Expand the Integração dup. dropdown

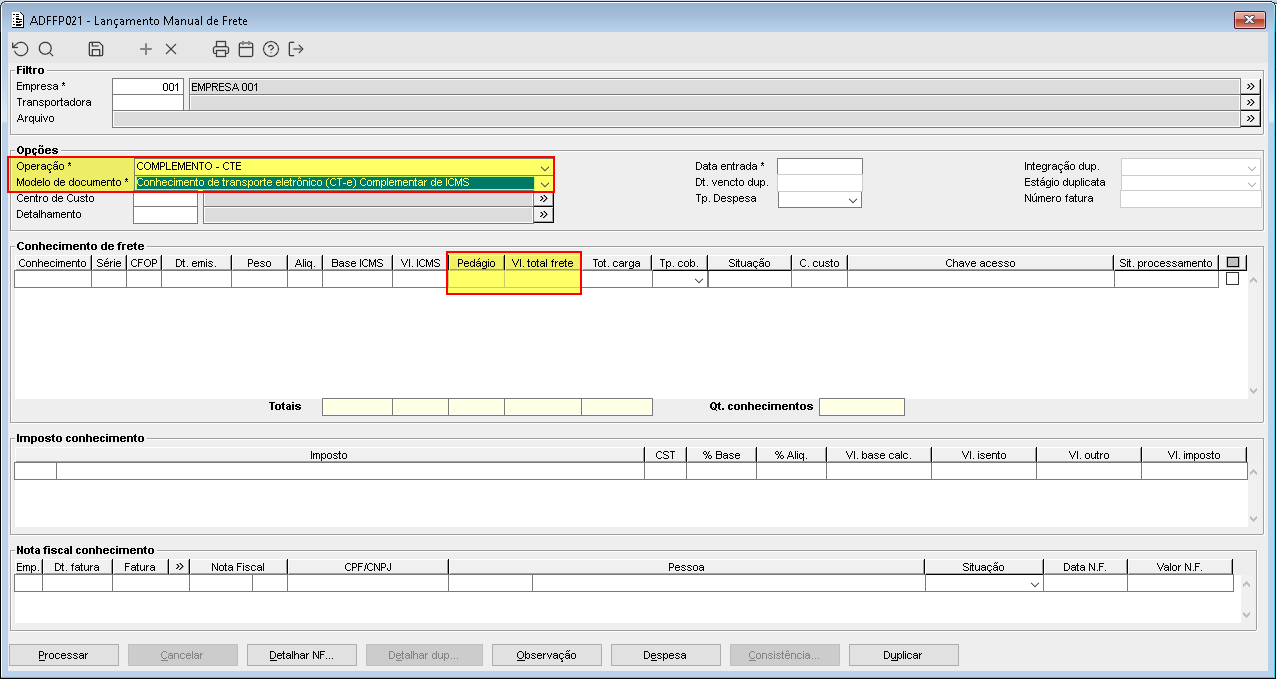click(1252, 167)
